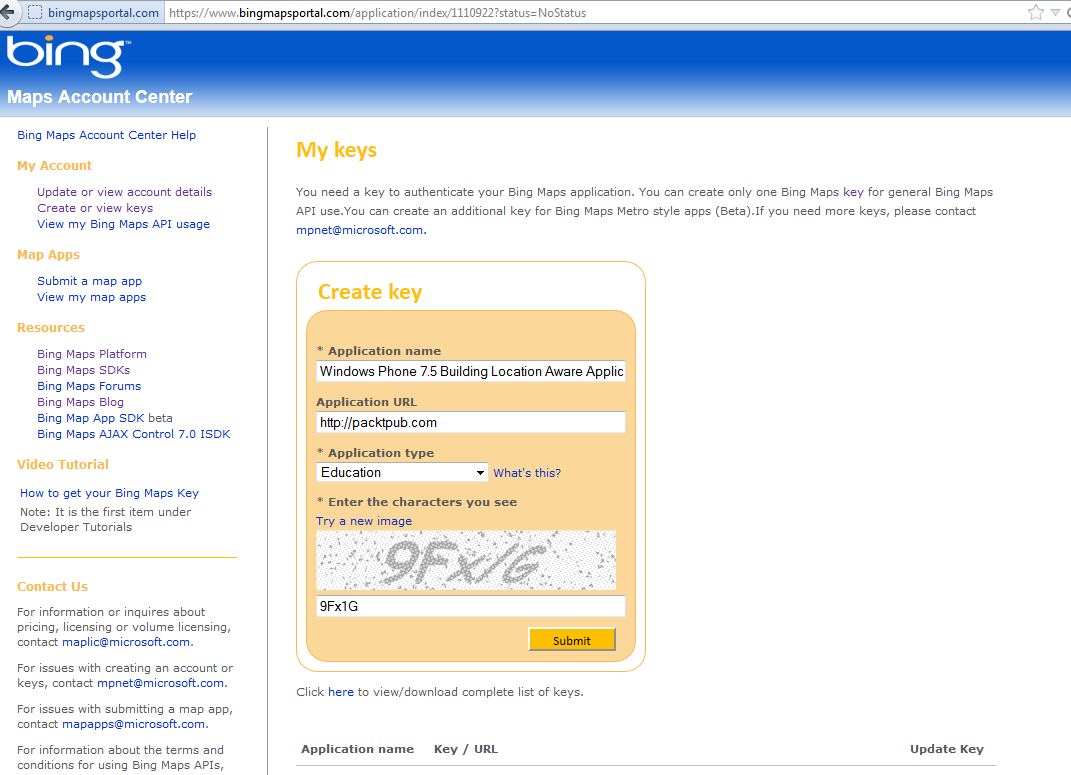This screenshot has width=1071, height=775.
Task: Click the My Account section heading
Action: point(54,166)
